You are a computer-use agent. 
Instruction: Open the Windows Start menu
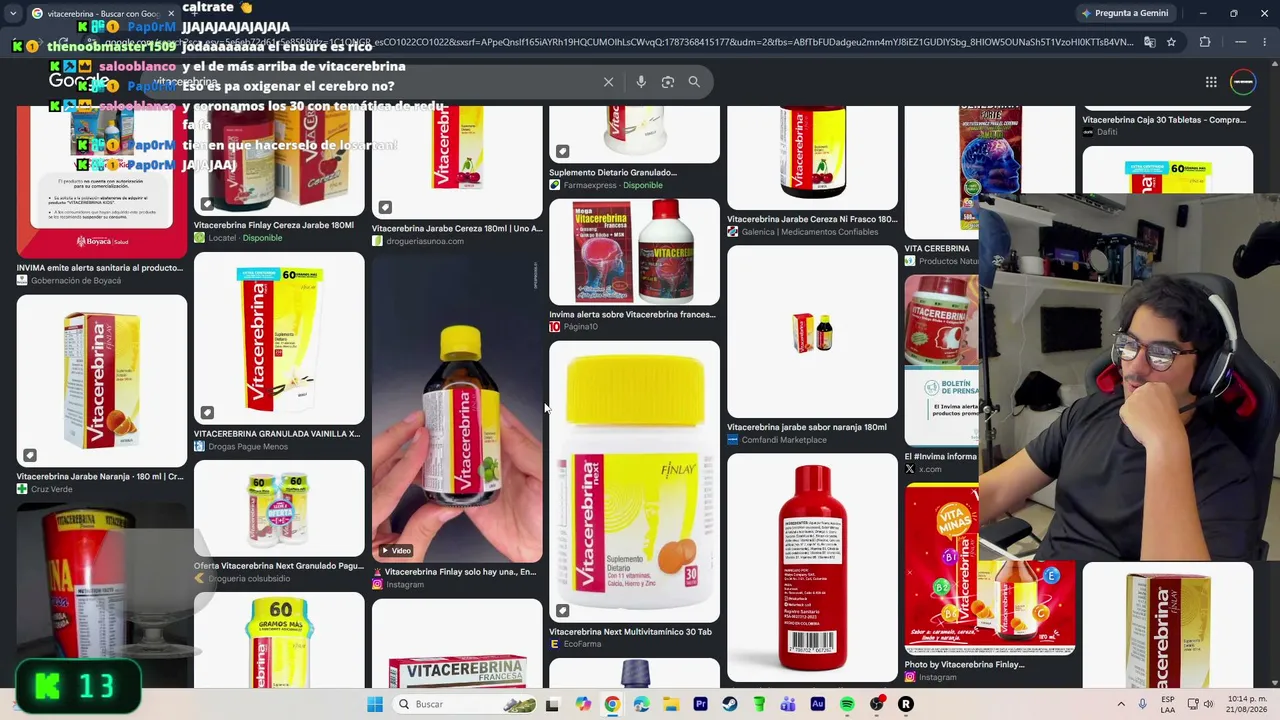tap(375, 704)
